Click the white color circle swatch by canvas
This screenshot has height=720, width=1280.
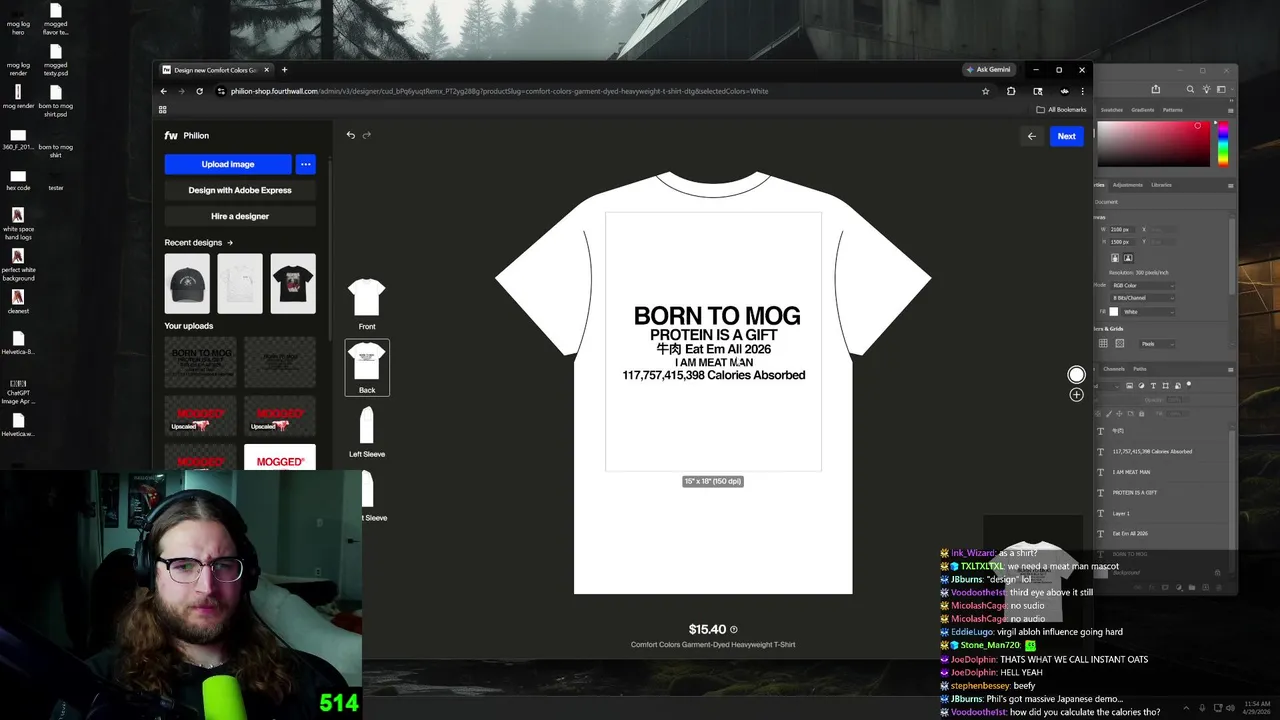pos(1076,375)
